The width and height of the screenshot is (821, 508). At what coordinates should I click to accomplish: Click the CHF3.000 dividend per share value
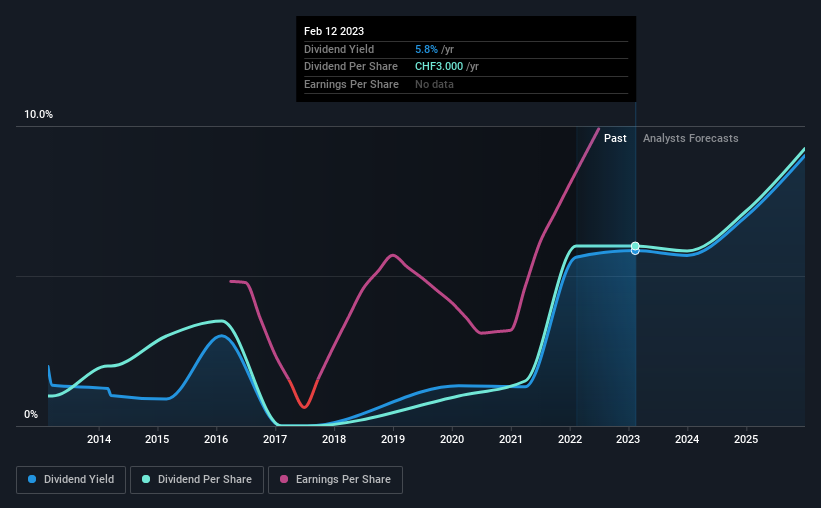tap(439, 67)
